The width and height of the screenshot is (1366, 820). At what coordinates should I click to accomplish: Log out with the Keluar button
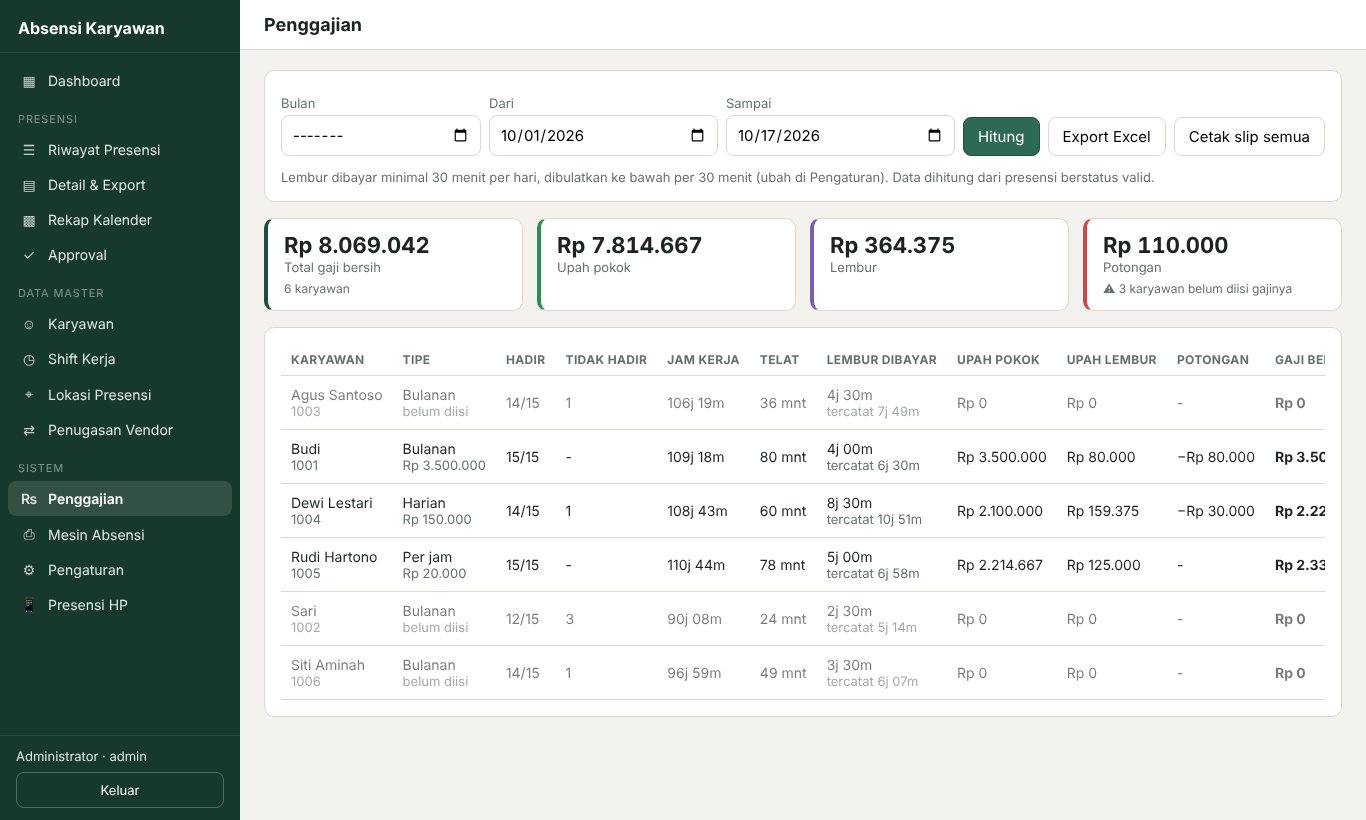pos(120,790)
